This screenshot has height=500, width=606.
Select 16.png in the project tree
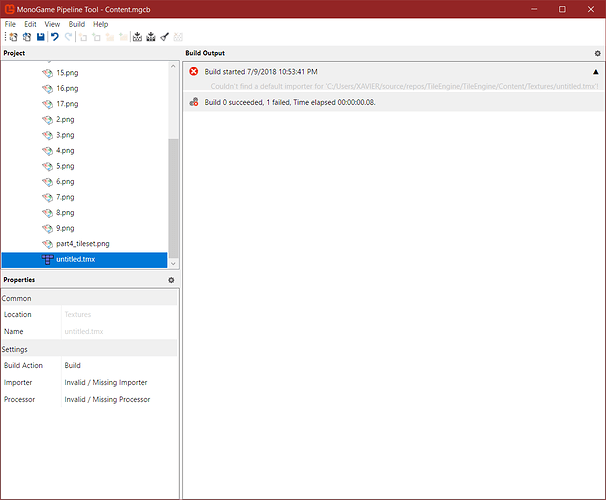pyautogui.click(x=67, y=88)
